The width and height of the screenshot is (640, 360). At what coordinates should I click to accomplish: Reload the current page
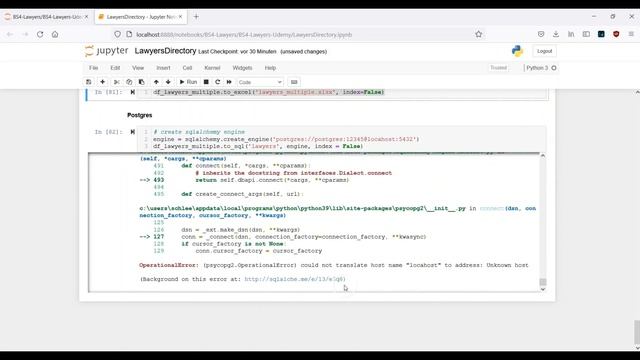[40, 35]
